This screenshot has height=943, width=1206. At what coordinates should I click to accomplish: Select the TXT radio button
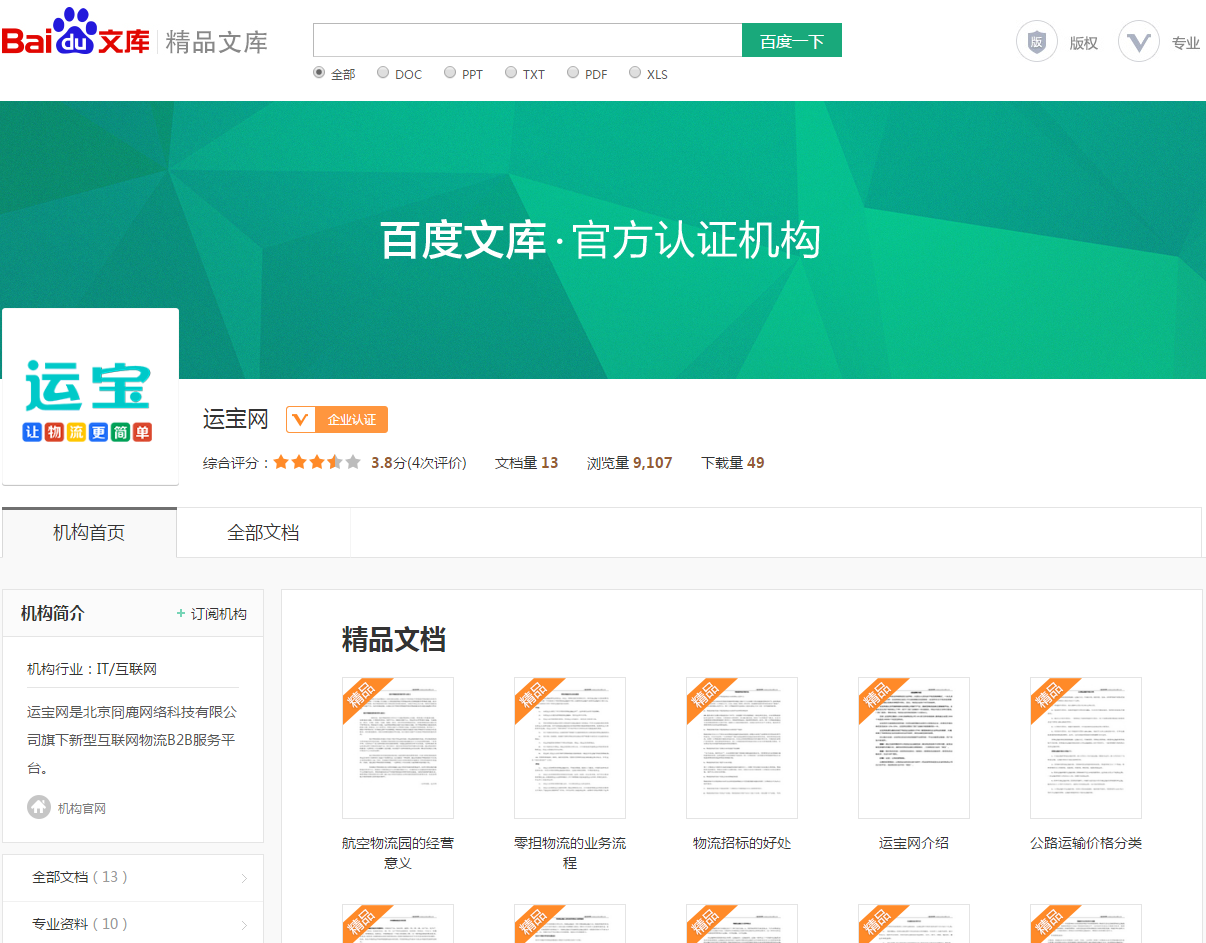511,72
